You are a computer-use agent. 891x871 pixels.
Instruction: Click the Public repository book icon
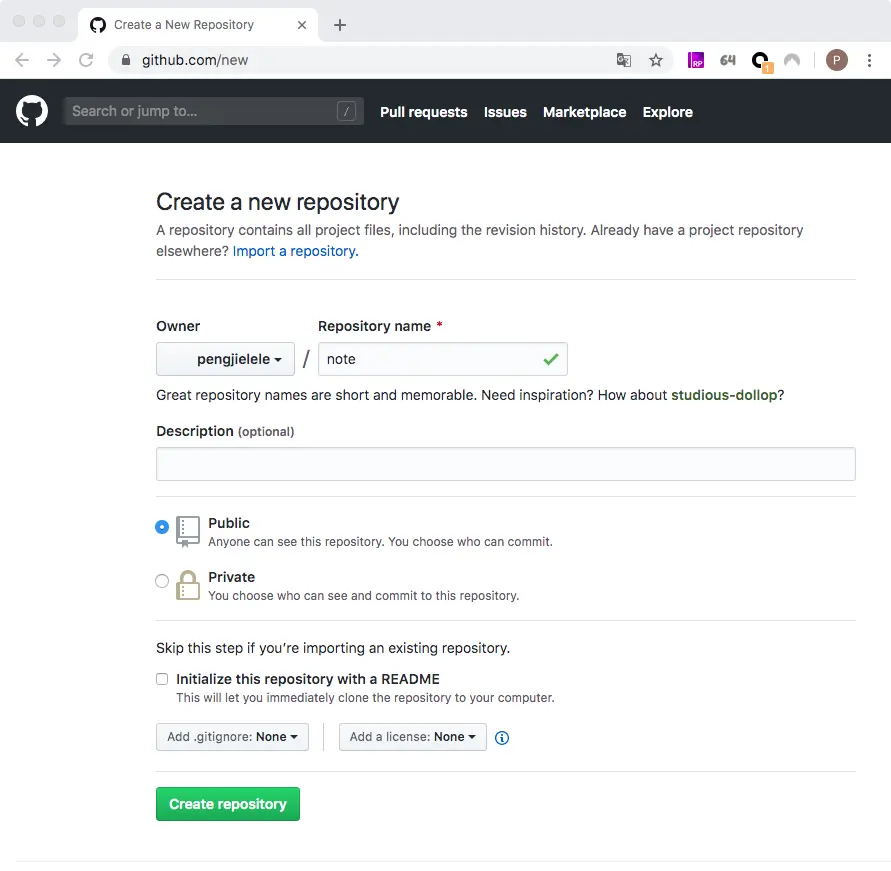coord(188,531)
